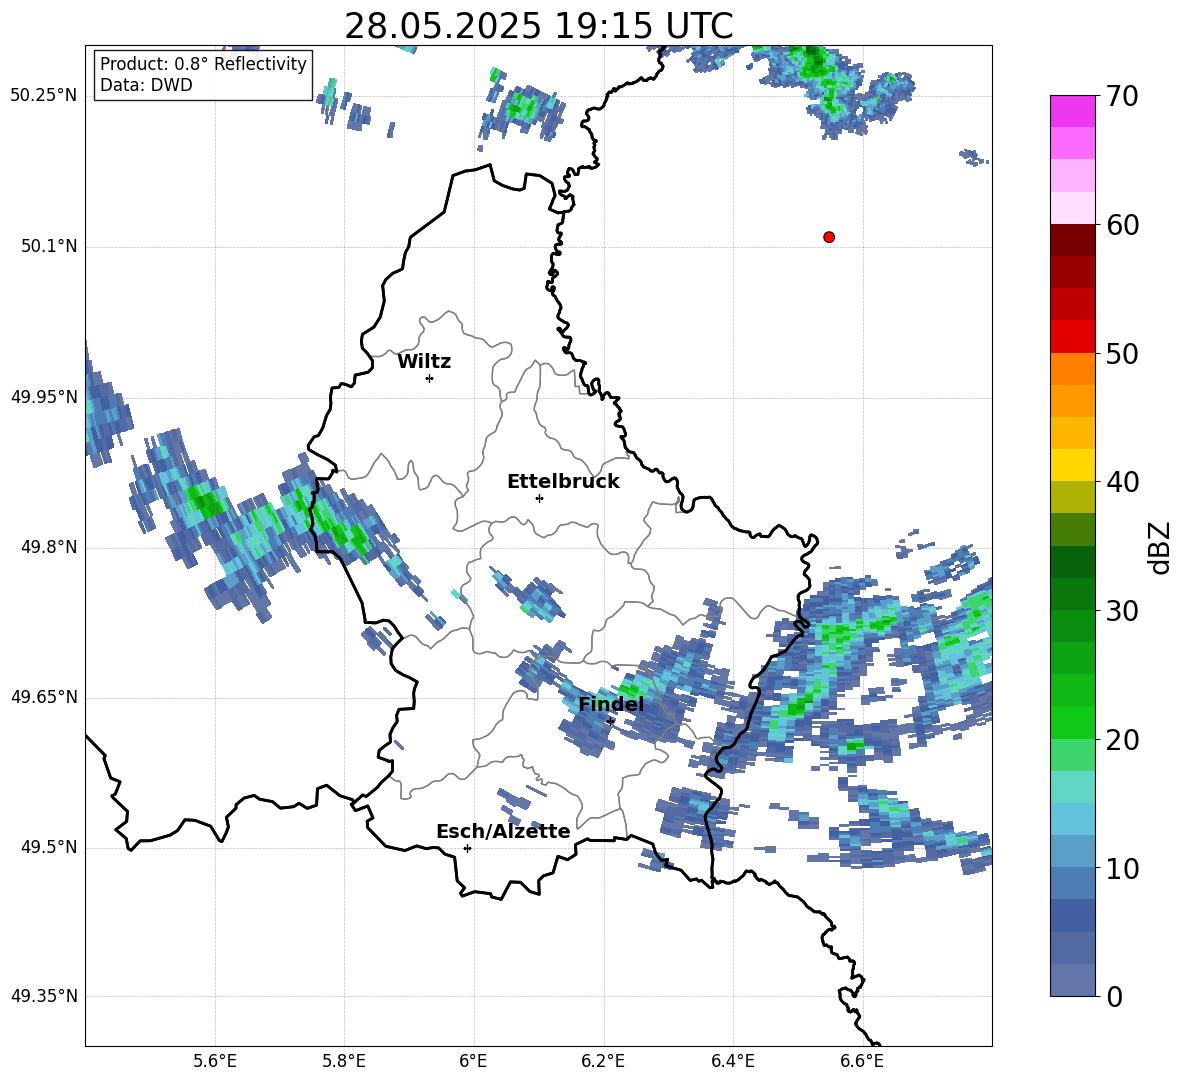Click the 30 tick on the colorbar

1122,611
